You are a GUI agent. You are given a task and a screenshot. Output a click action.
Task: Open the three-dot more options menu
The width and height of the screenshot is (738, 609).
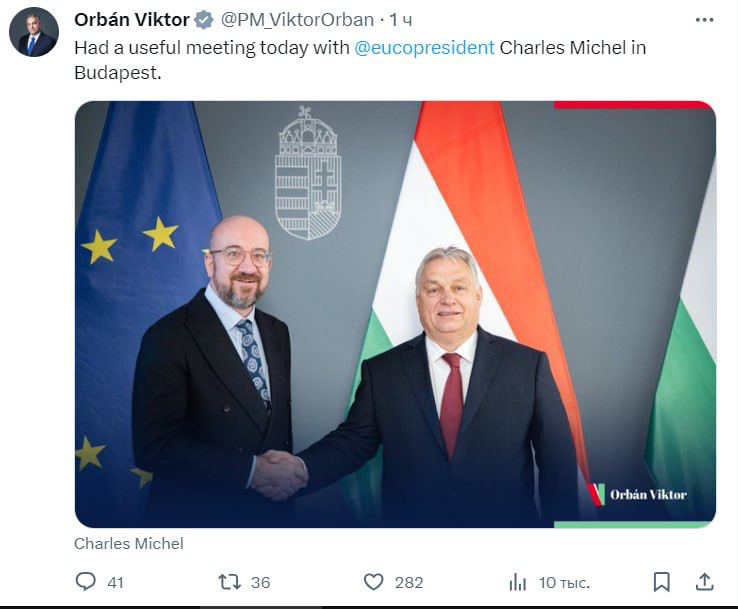click(704, 19)
